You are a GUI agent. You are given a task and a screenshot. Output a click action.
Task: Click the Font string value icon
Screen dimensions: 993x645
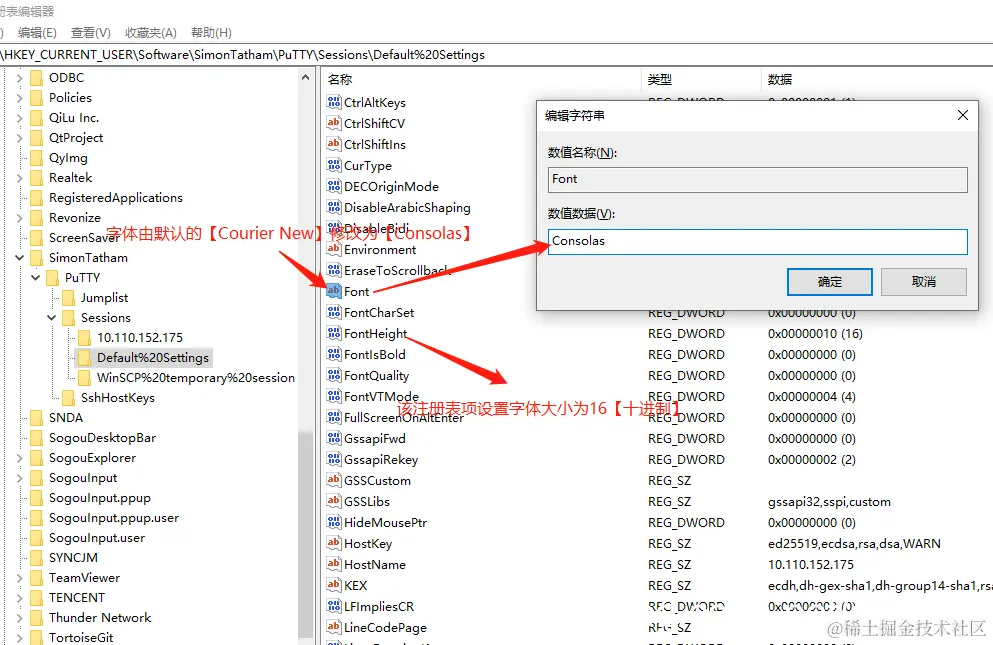(334, 291)
